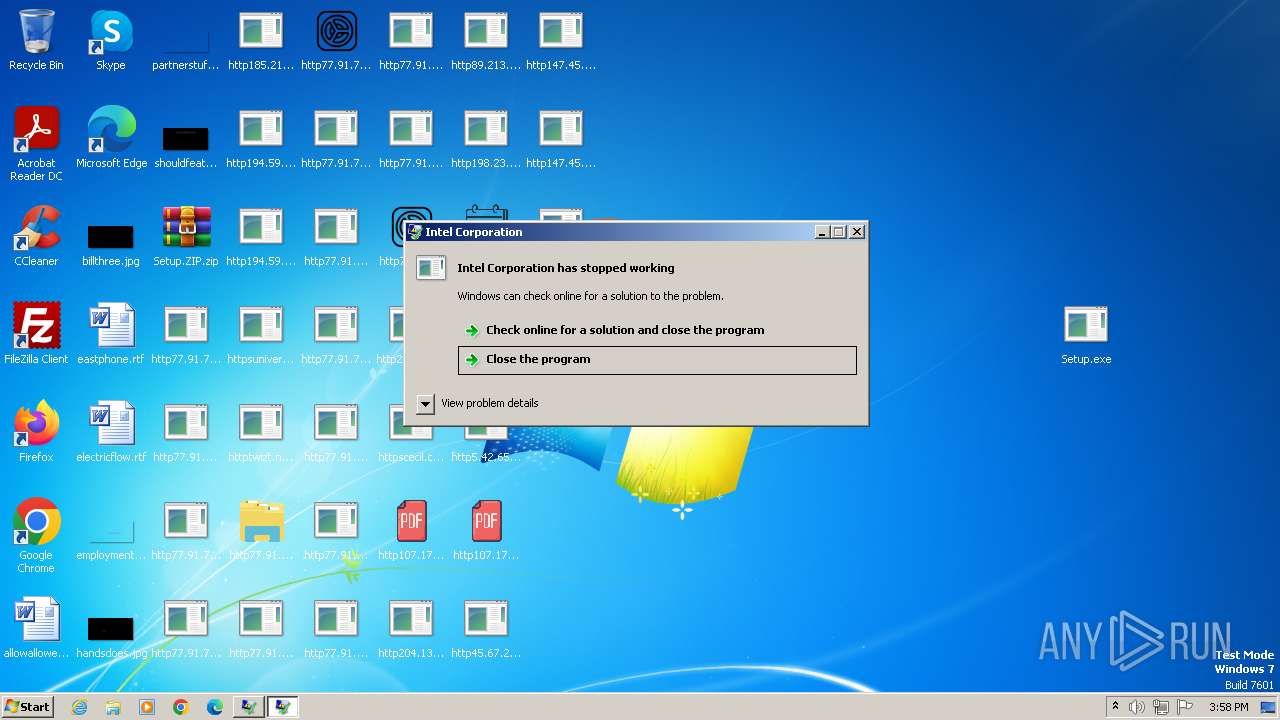Select the Google Chrome desktop shortcut
Image resolution: width=1280 pixels, height=720 pixels.
[x=36, y=537]
